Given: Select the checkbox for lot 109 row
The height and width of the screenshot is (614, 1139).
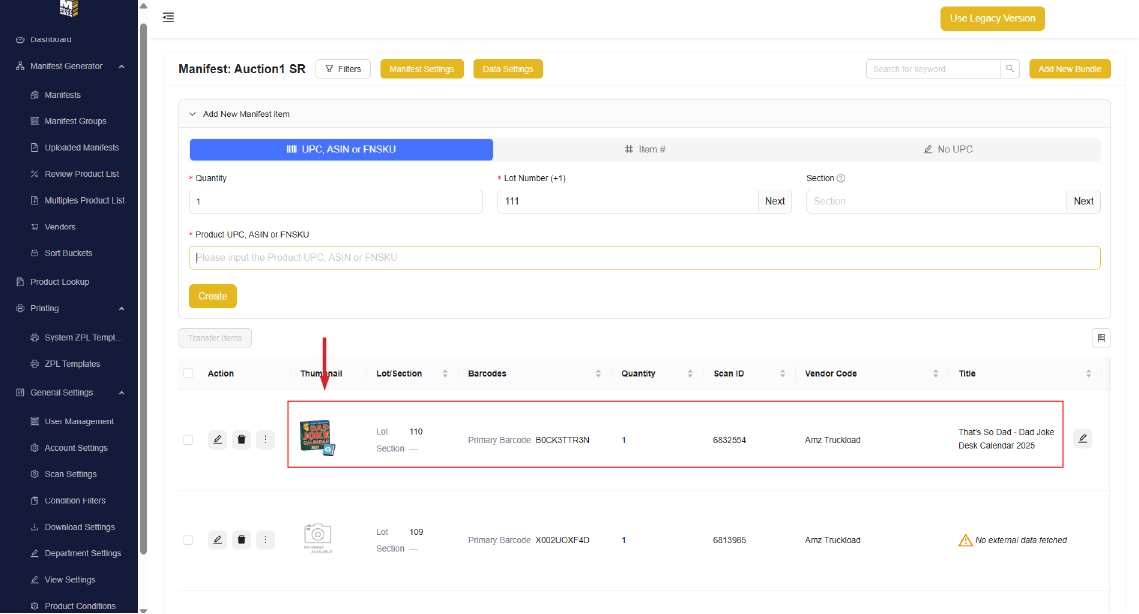Looking at the screenshot, I should pos(188,540).
